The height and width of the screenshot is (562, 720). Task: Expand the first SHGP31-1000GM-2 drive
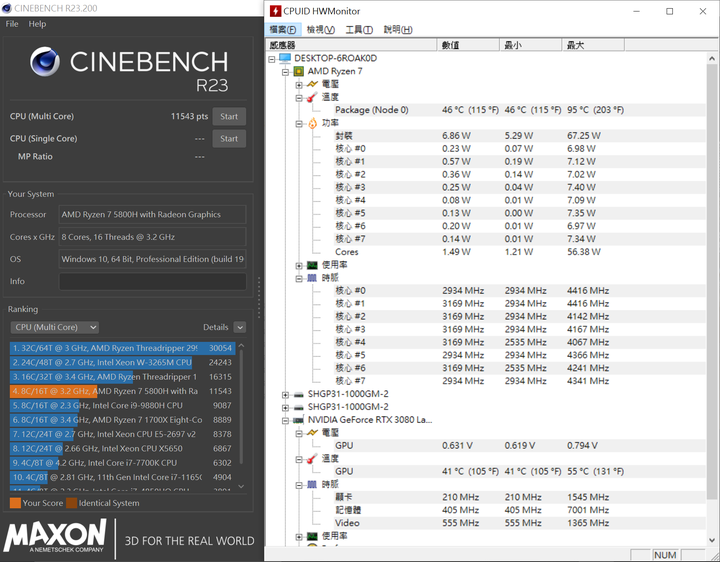286,394
